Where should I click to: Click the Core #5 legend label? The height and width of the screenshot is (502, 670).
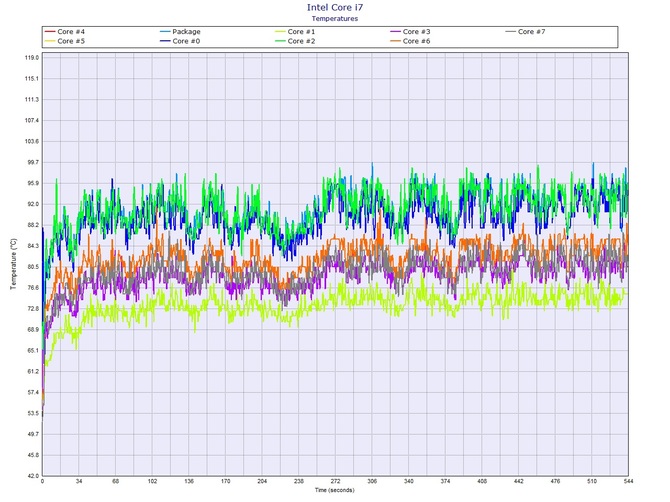tap(71, 41)
